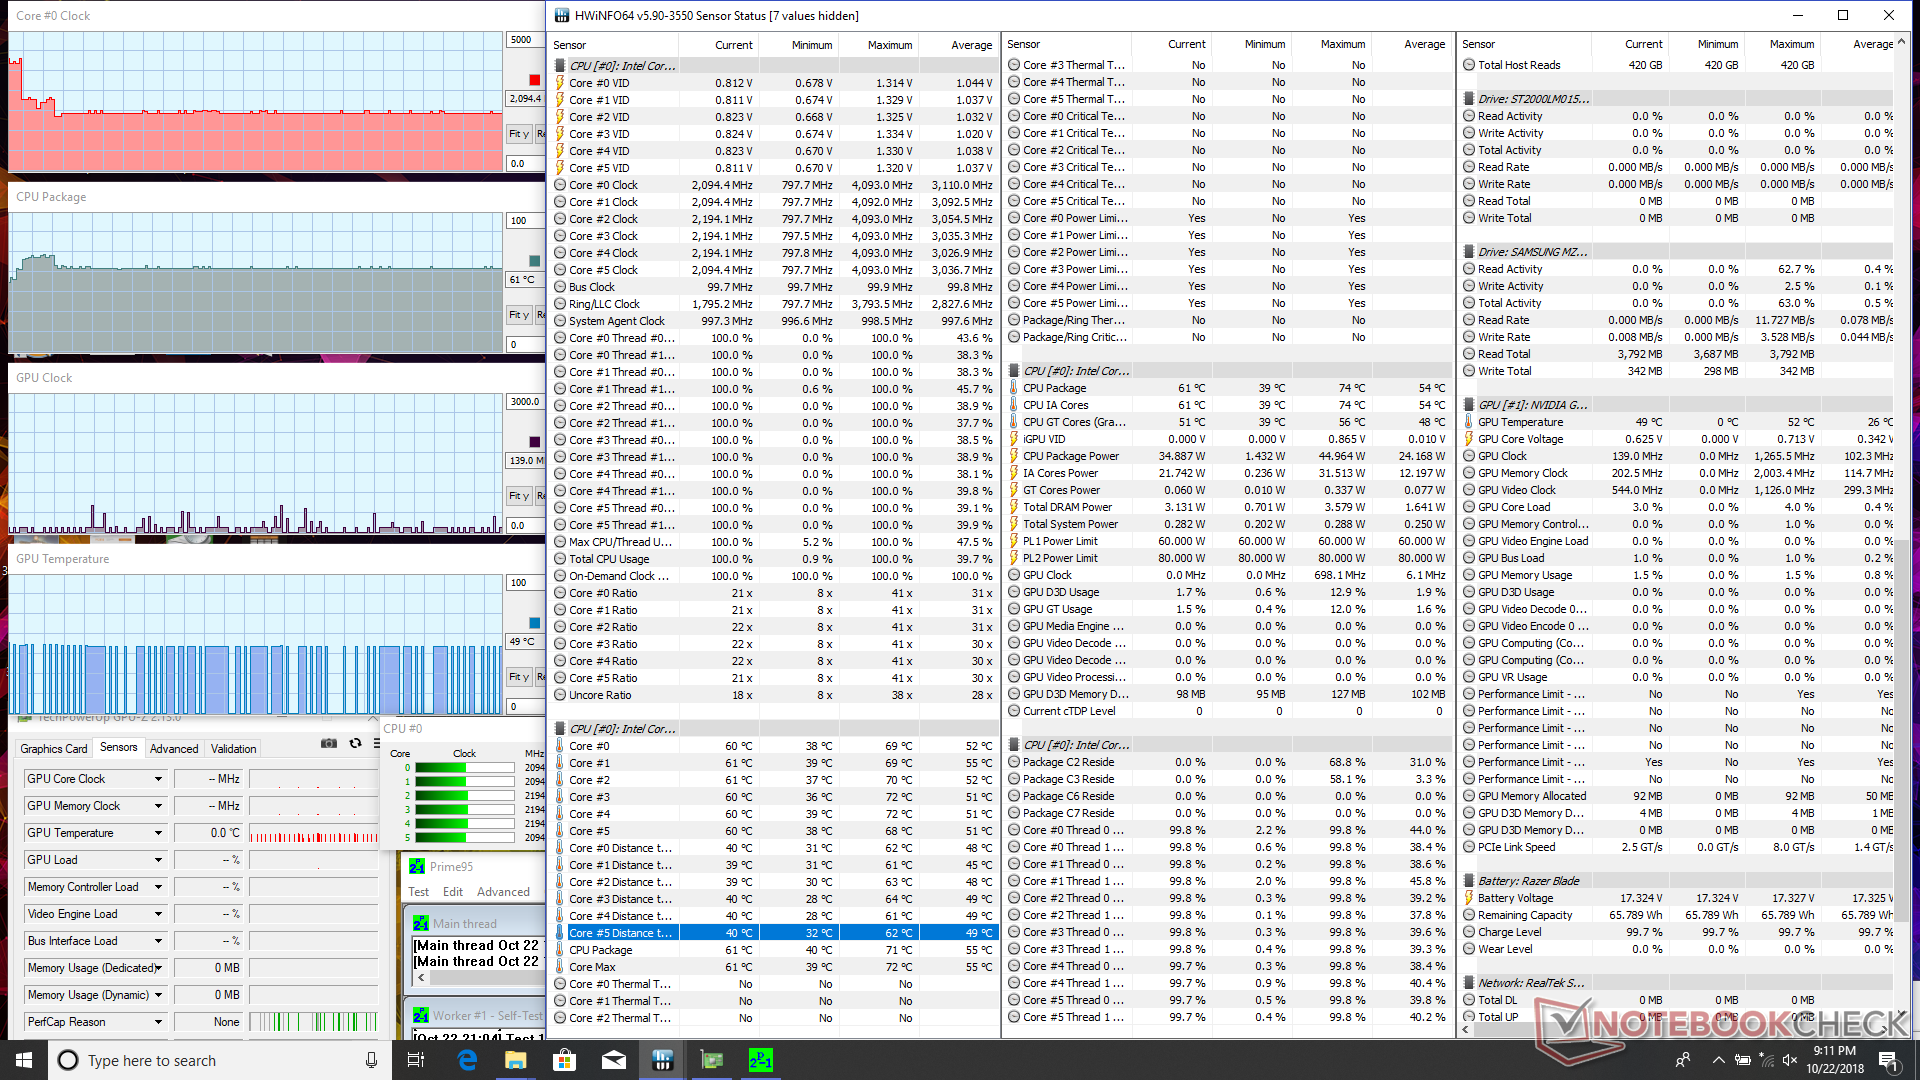Open the Memory Usage (Dynamic) dropdown
Viewport: 1920px width, 1080px height.
tap(158, 995)
